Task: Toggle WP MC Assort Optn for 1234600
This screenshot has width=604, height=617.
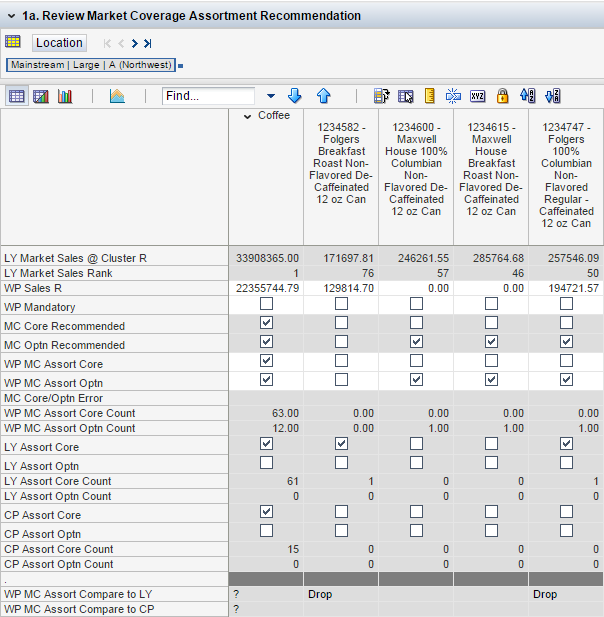Action: (x=416, y=380)
